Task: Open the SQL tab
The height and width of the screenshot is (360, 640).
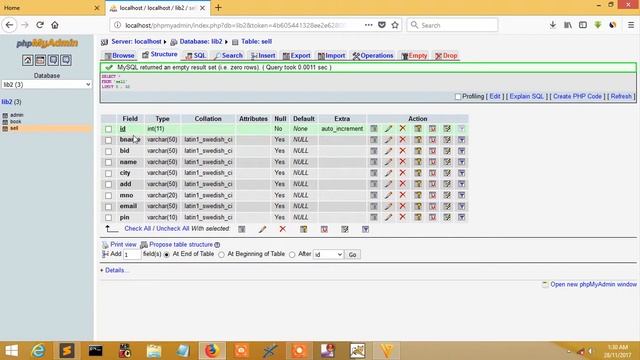Action: click(196, 56)
